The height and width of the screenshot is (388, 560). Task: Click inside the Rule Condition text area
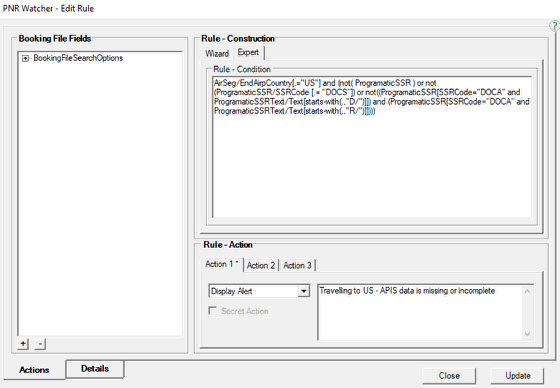point(372,147)
